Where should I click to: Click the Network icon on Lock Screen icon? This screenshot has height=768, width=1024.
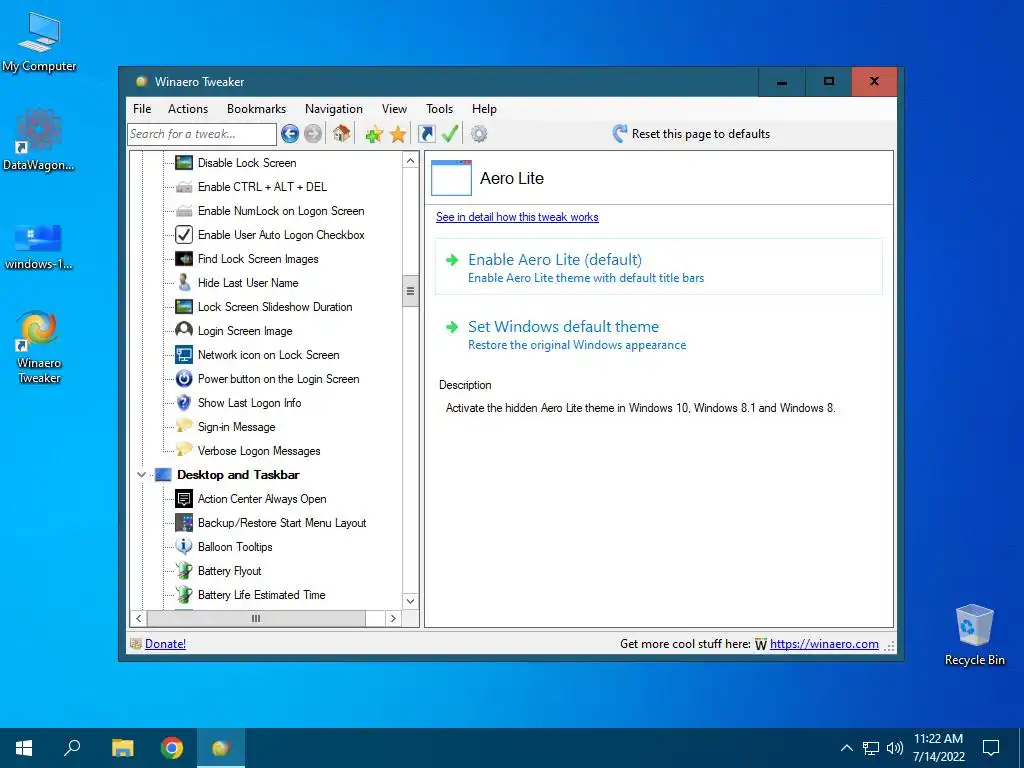(184, 355)
